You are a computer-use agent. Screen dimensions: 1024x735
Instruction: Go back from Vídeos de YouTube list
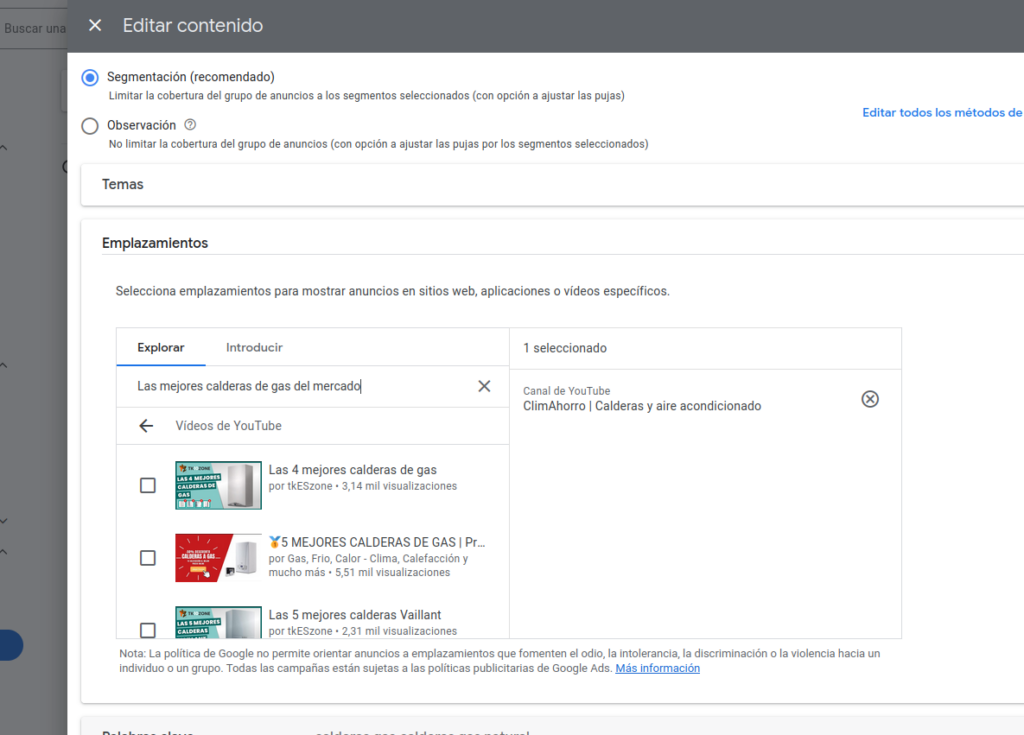tap(146, 426)
